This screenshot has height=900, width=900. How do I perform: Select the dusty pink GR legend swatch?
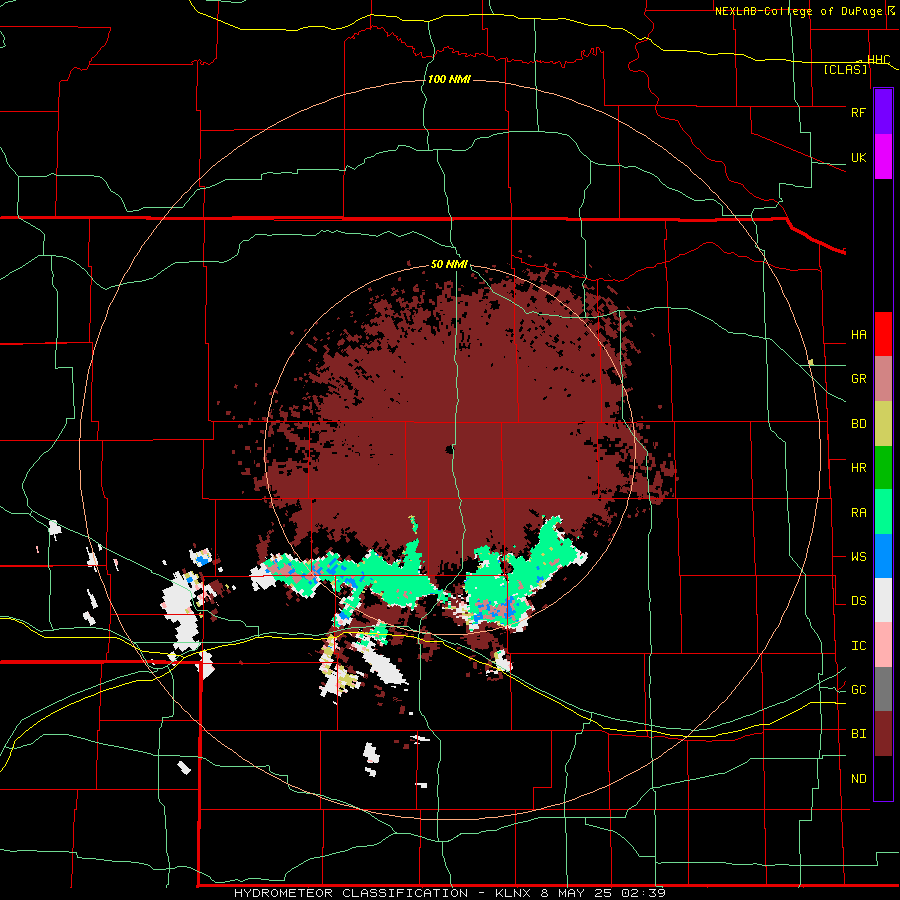point(883,379)
